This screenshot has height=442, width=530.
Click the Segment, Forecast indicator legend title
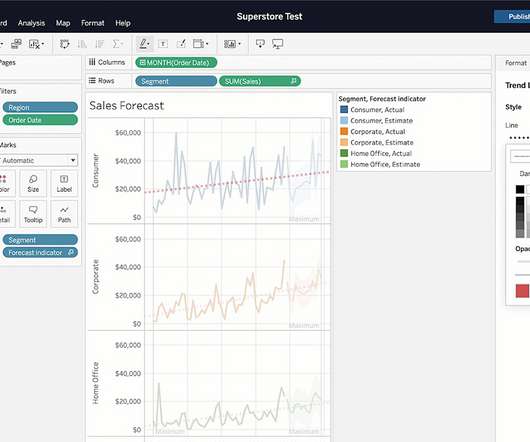pos(382,99)
